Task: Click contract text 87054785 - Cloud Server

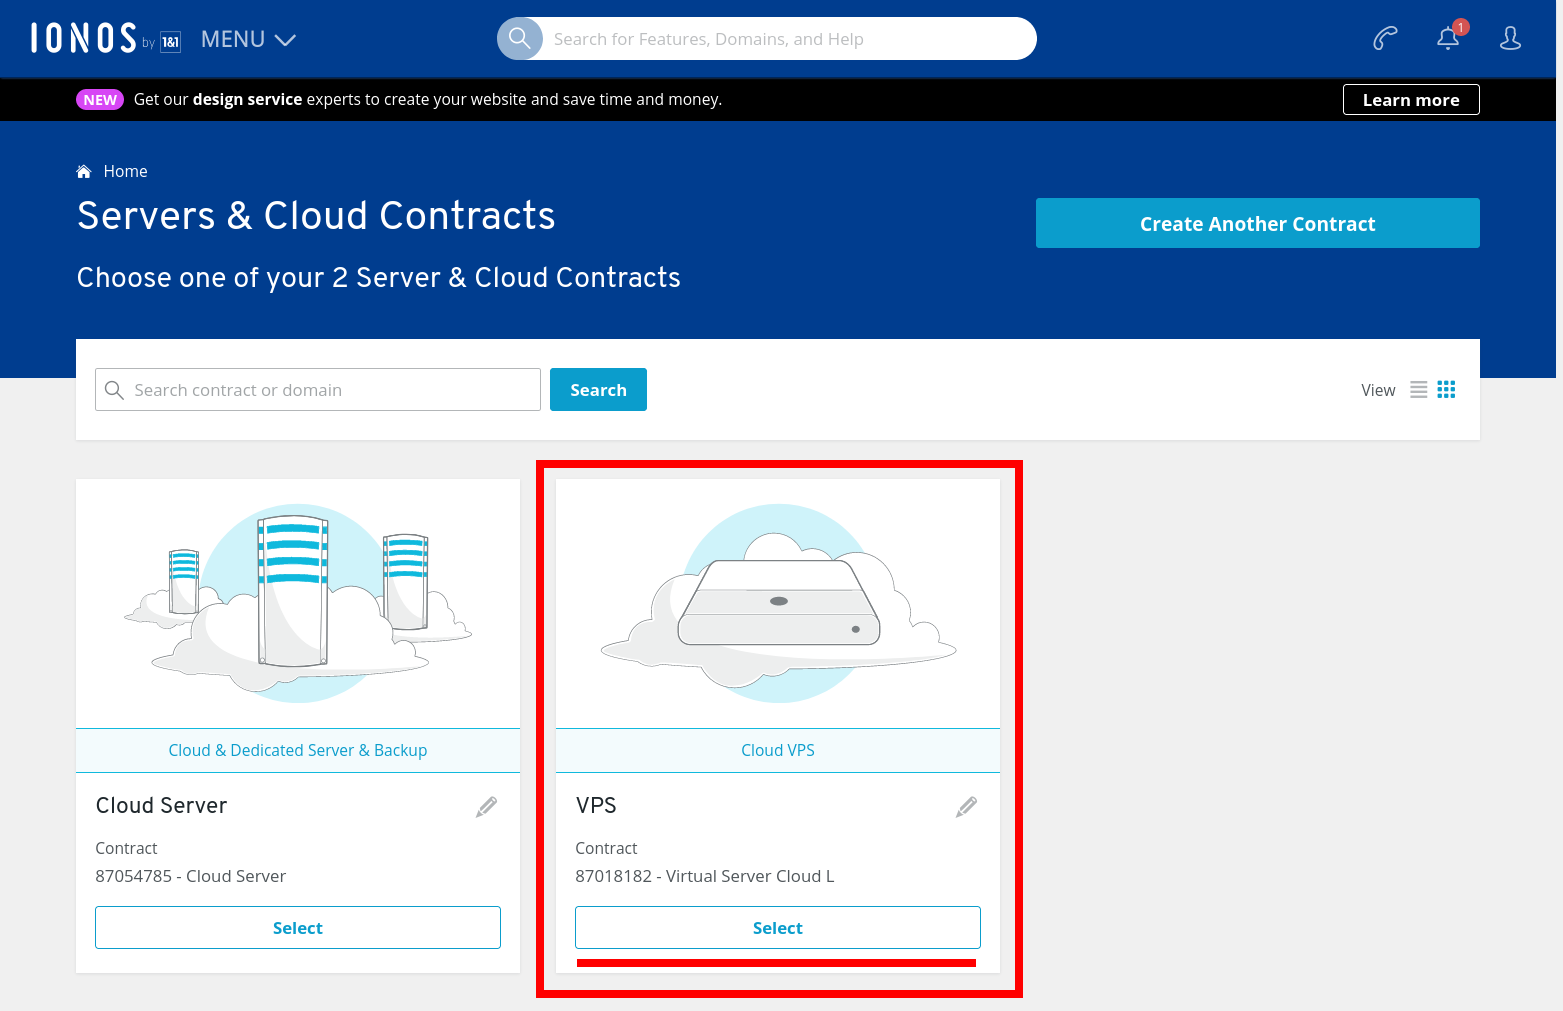Action: 191,876
